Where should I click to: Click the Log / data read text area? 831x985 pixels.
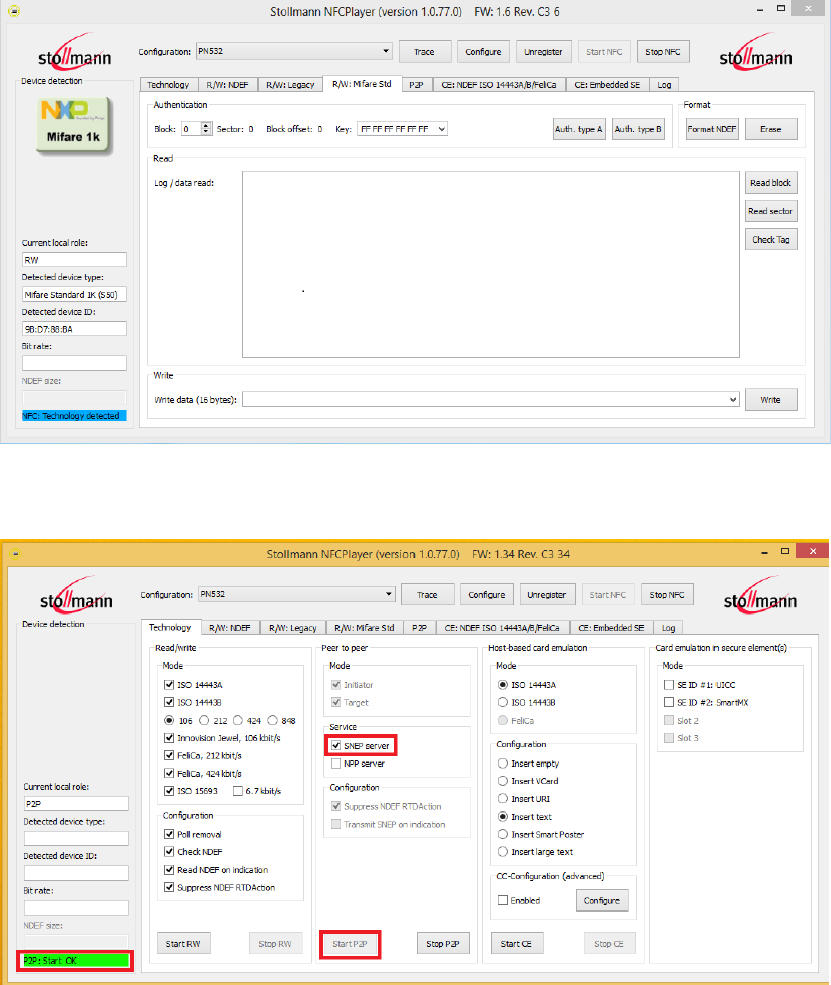point(491,264)
